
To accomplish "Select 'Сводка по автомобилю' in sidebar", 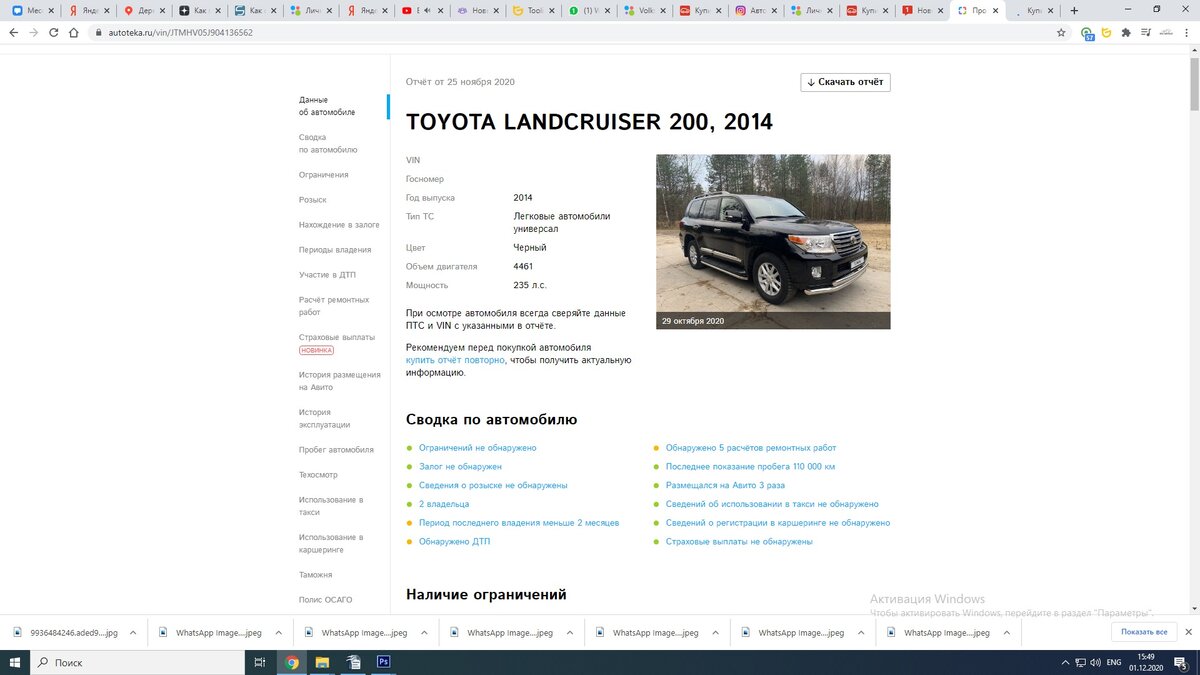I will 328,143.
